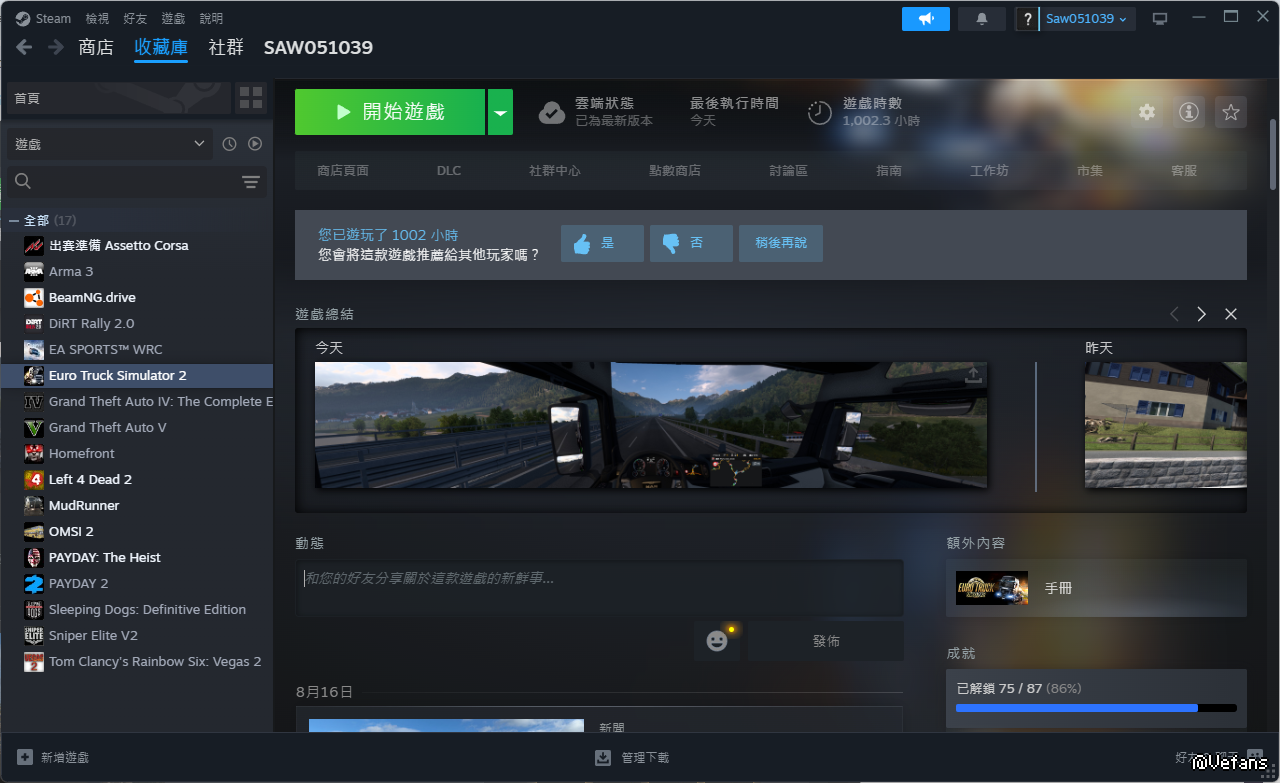Open advanced filter options icon

pyautogui.click(x=251, y=181)
